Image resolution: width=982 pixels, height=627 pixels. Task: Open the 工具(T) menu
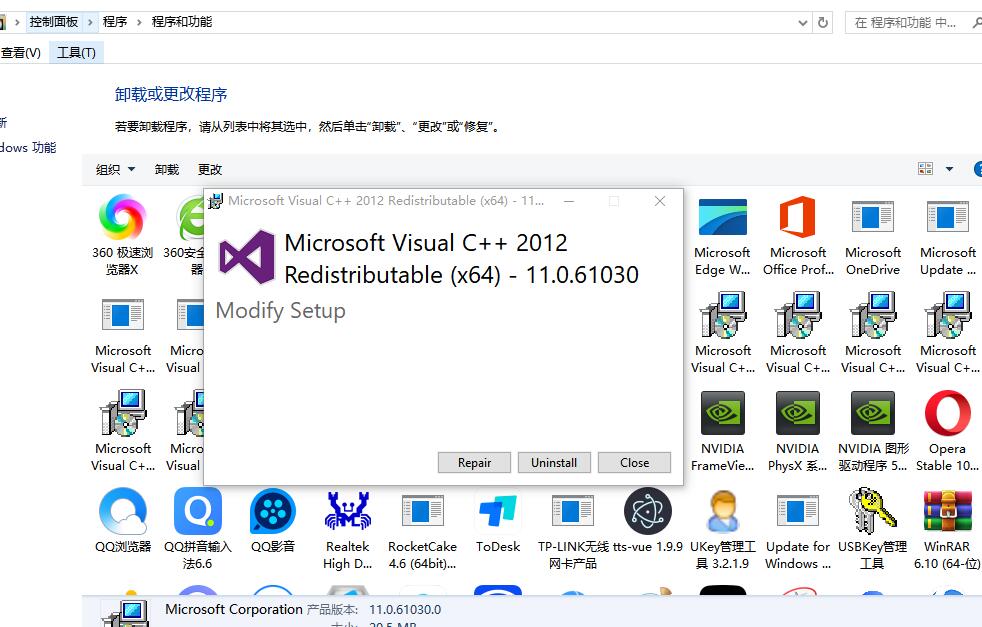(x=76, y=53)
